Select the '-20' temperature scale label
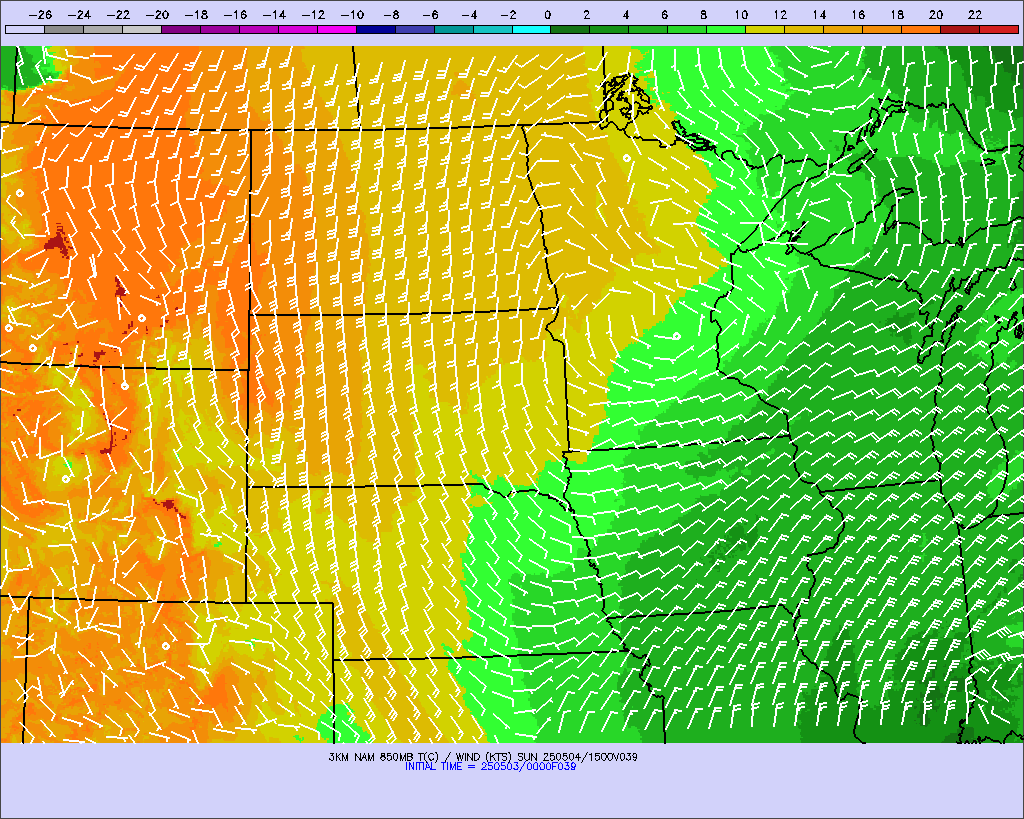The width and height of the screenshot is (1024, 819). (x=157, y=15)
